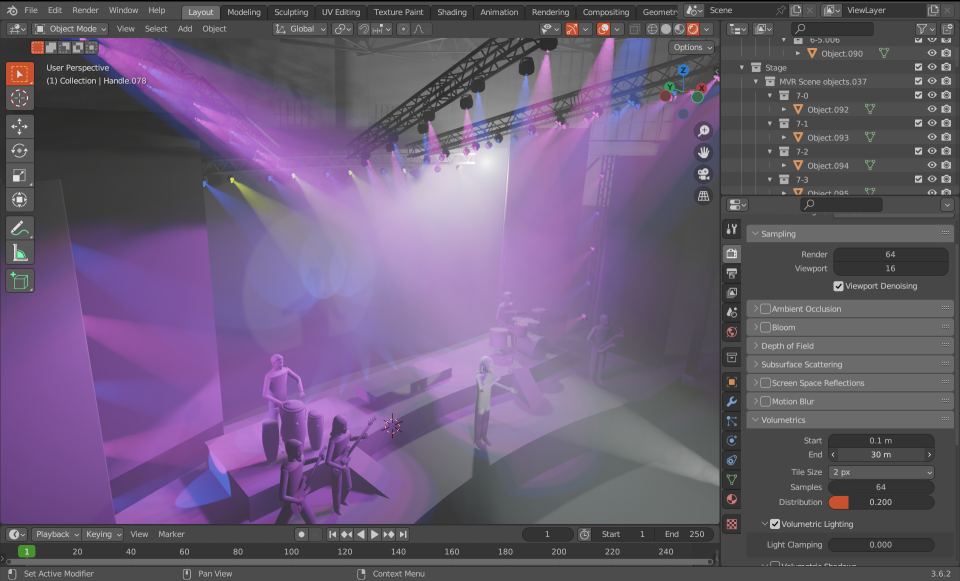Open Scene properties tab
The height and width of the screenshot is (581, 960).
click(x=732, y=312)
